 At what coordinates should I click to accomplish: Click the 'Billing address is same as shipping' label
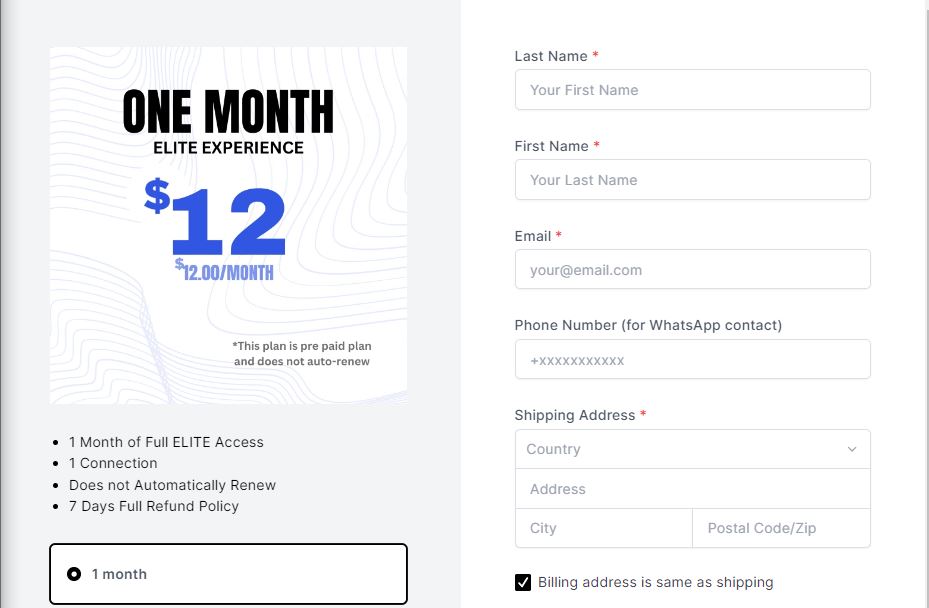pyautogui.click(x=655, y=583)
